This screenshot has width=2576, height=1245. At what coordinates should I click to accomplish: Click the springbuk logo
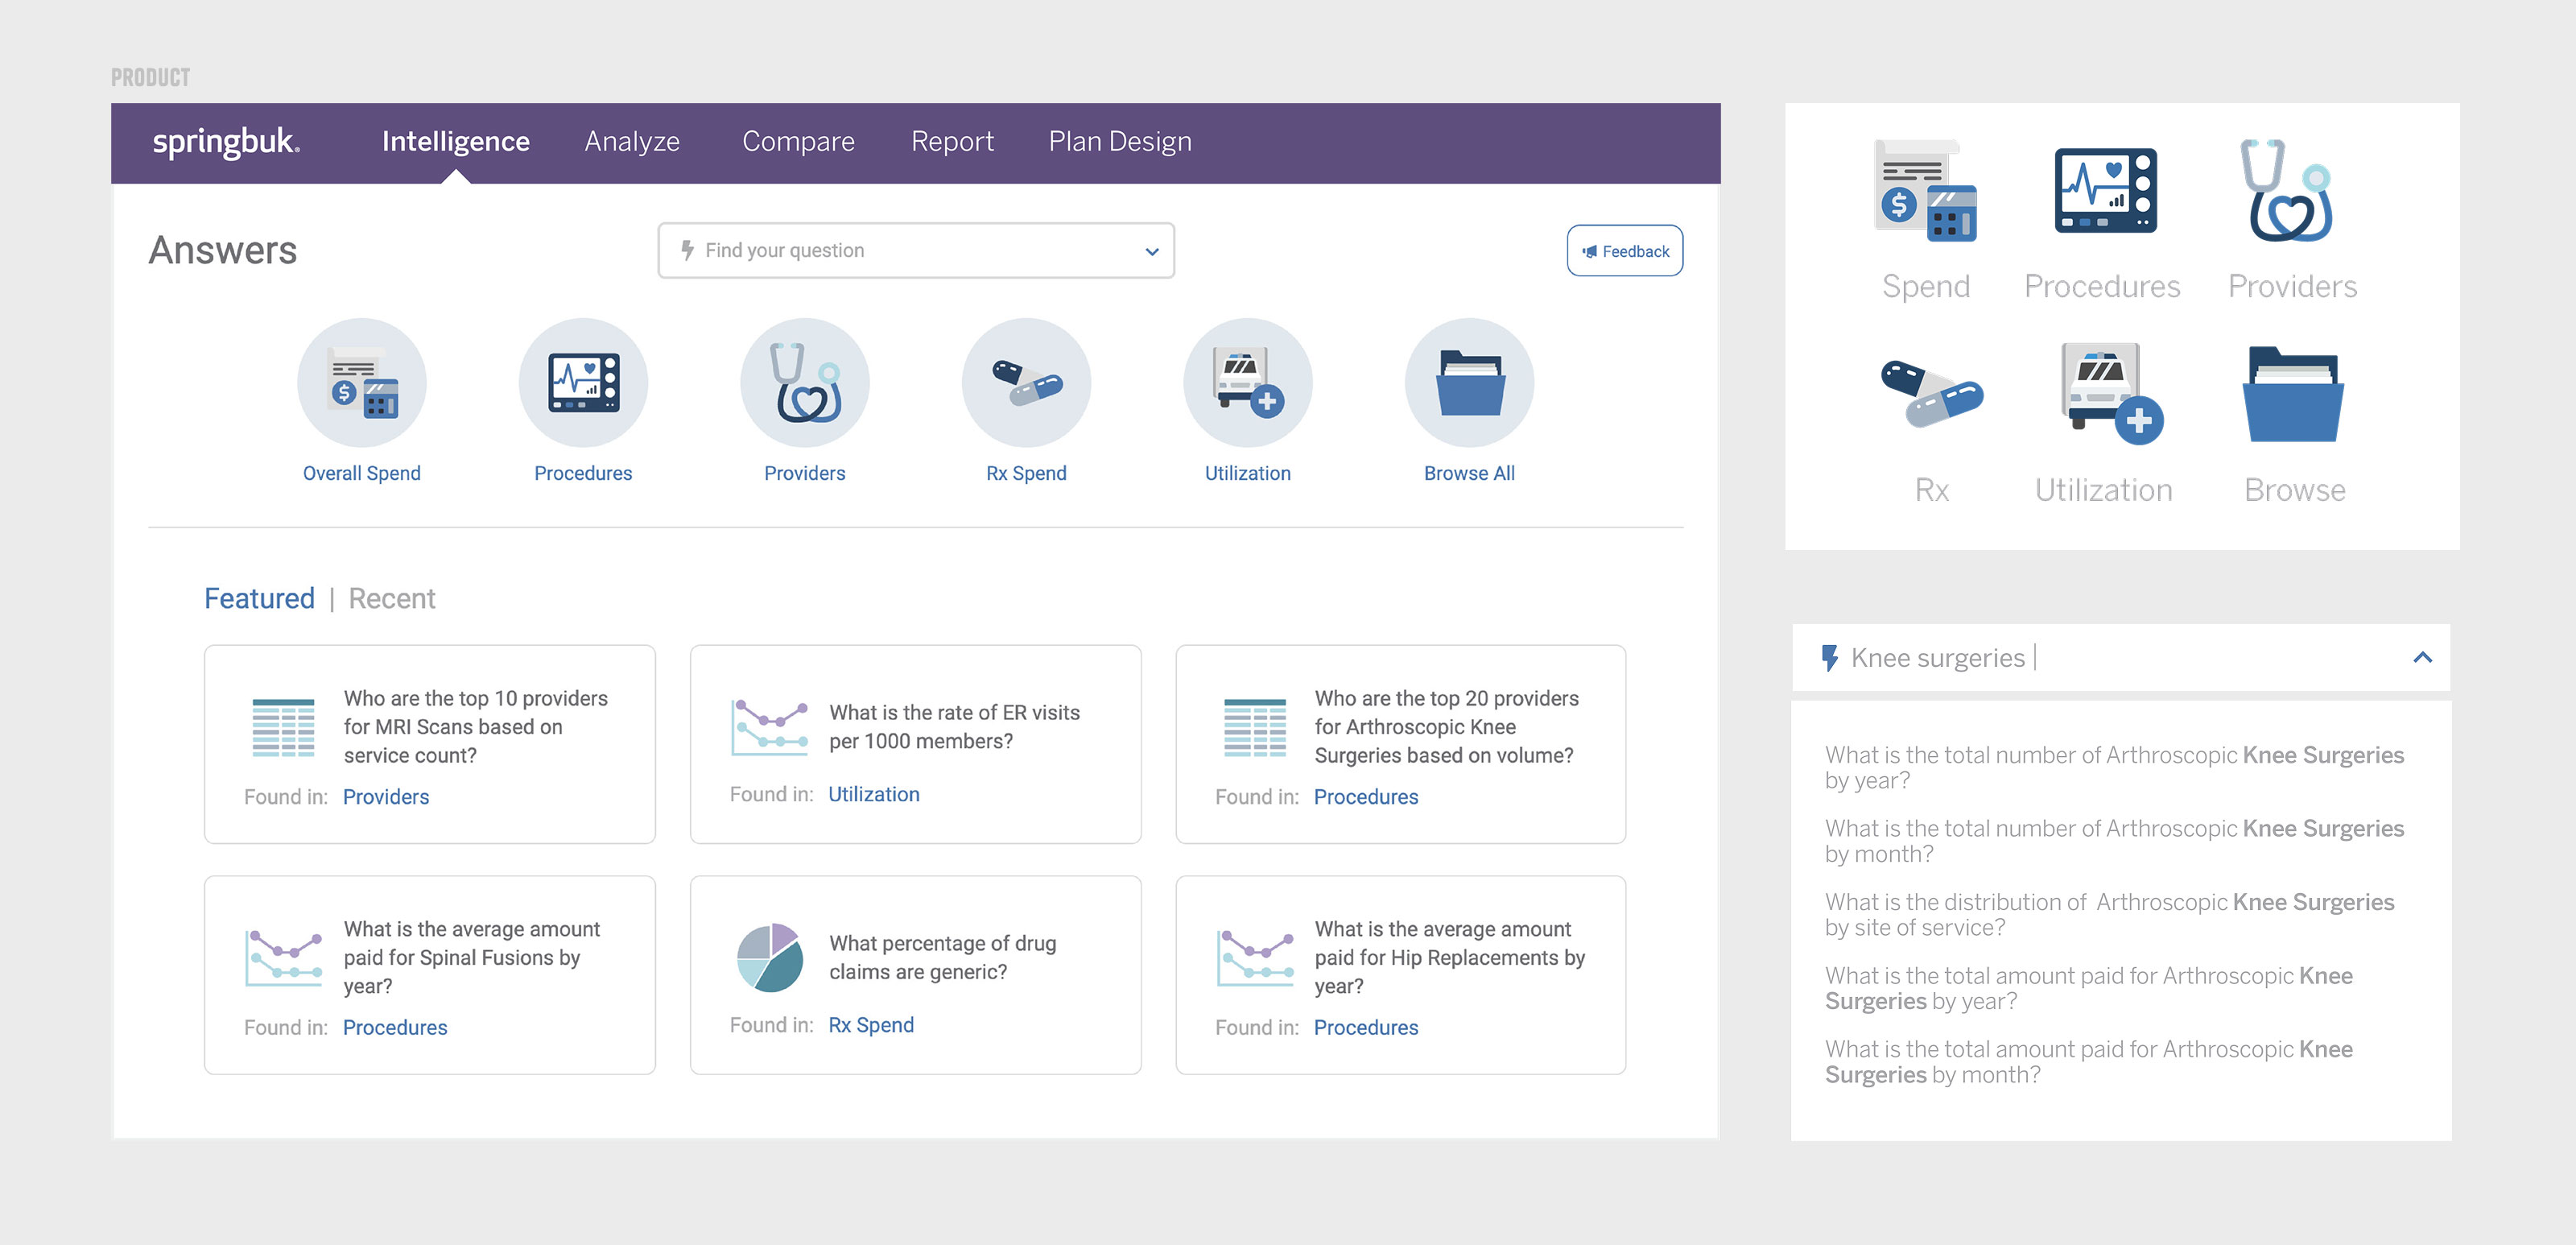[226, 142]
